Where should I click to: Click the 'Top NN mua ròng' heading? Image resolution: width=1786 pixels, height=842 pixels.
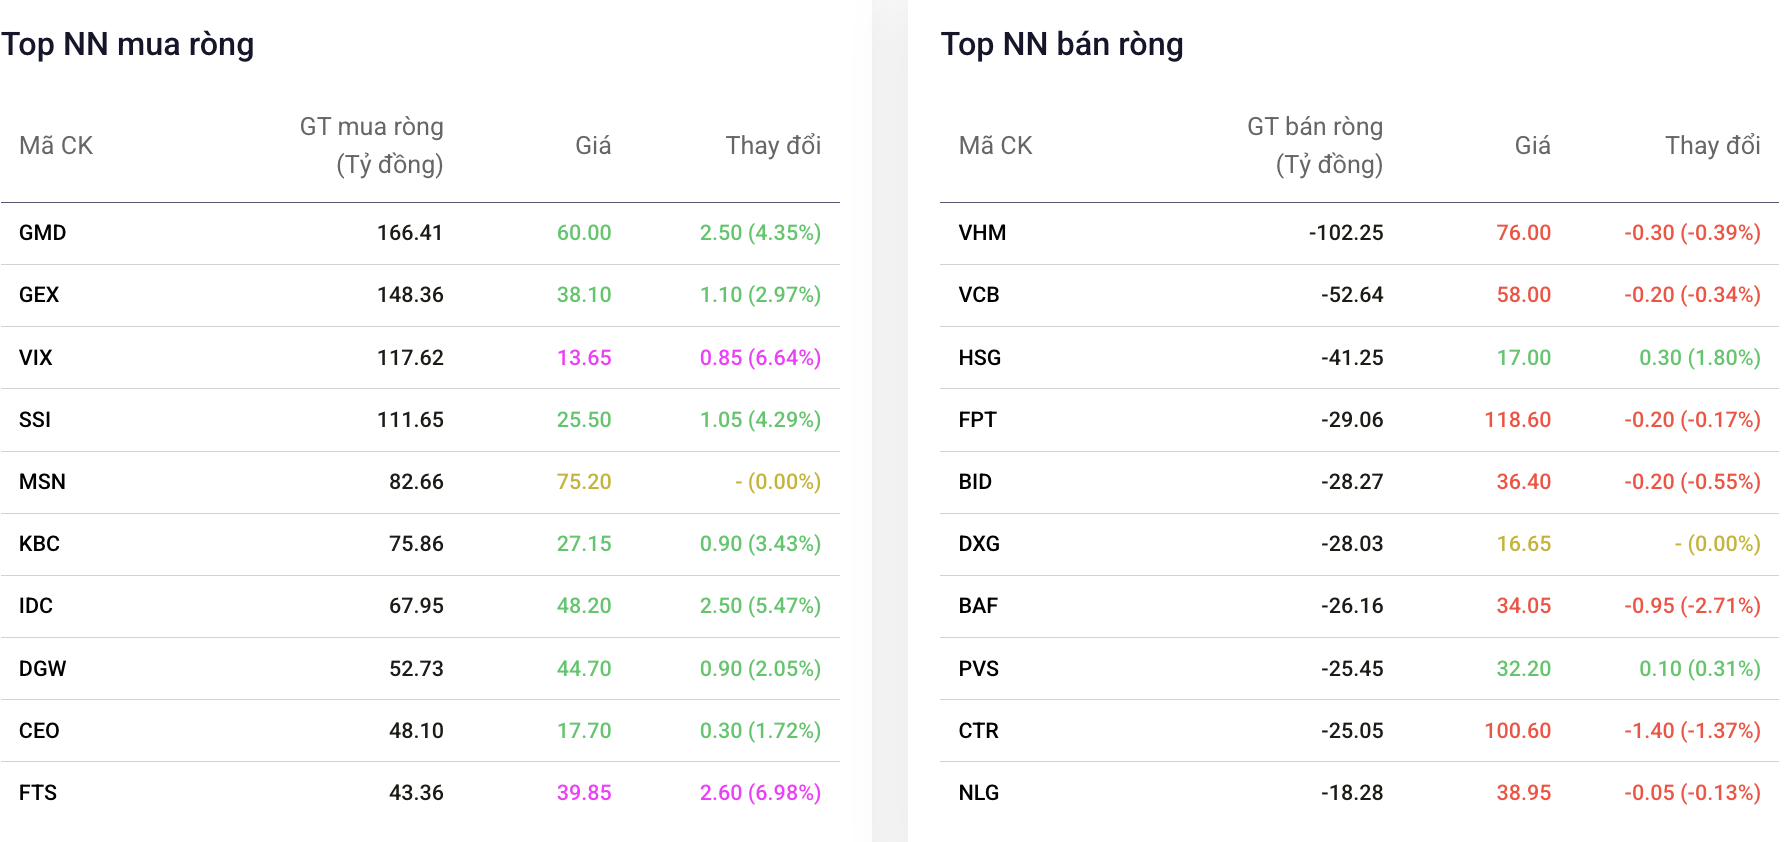(x=127, y=45)
